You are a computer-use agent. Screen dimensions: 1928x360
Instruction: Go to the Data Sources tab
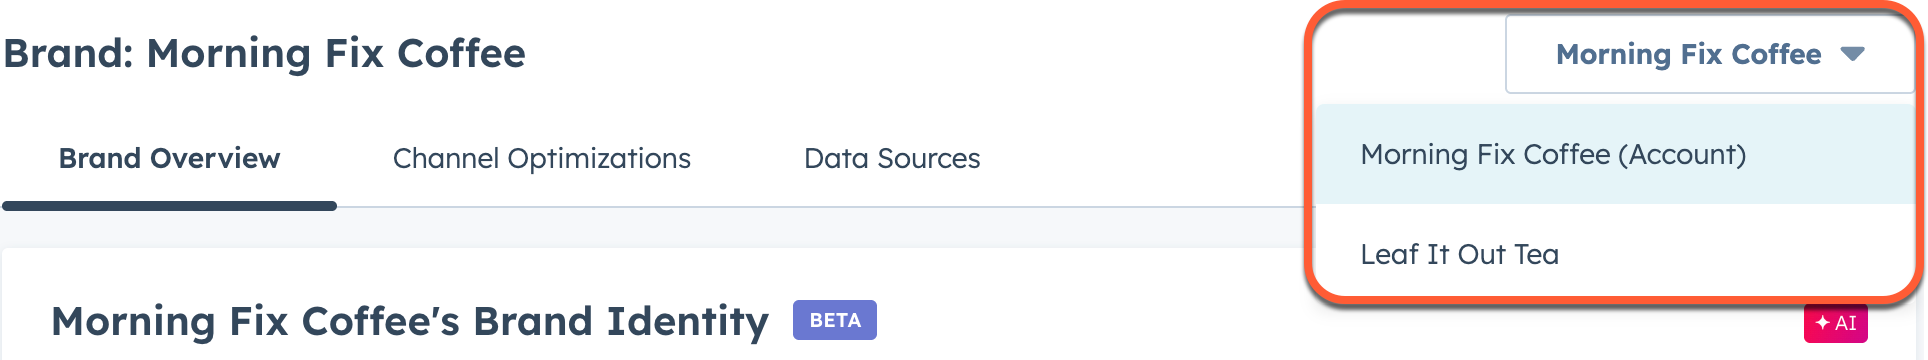click(x=892, y=158)
